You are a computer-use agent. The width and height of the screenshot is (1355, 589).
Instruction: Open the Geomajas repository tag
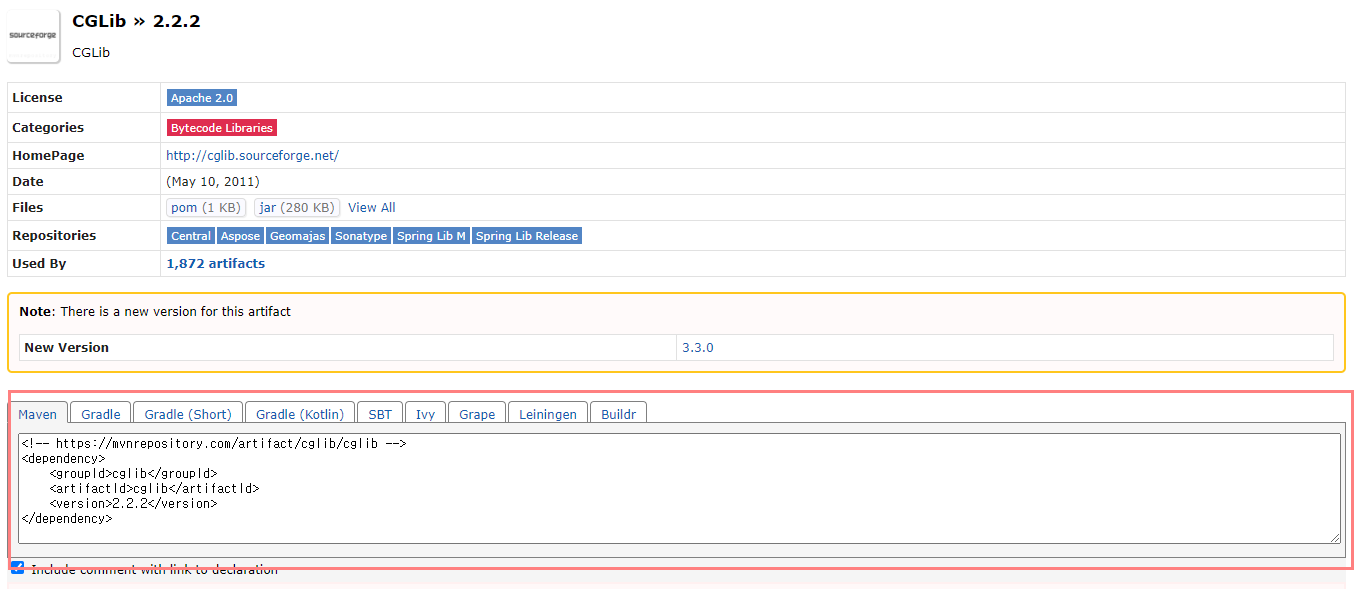298,236
